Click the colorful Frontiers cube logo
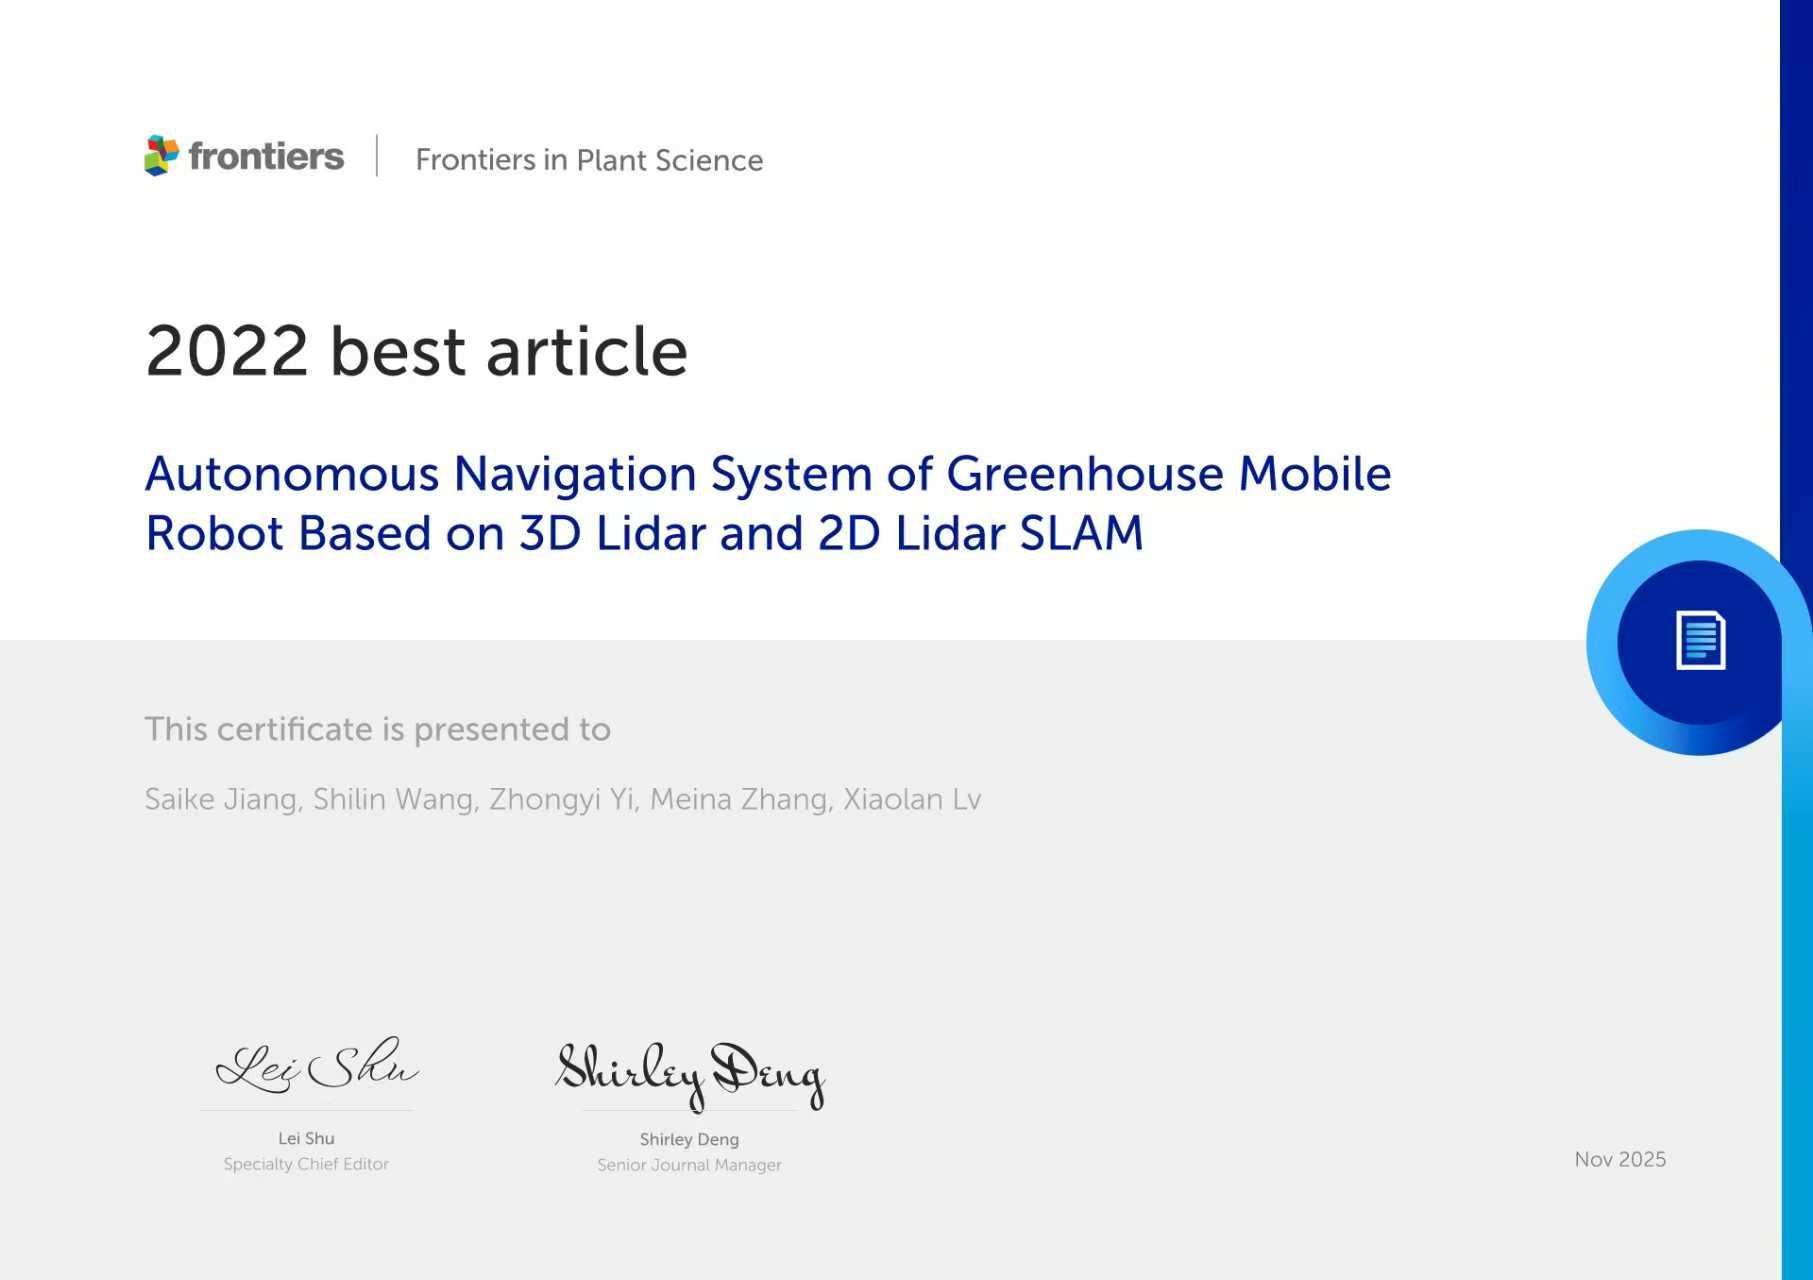The height and width of the screenshot is (1280, 1813). (161, 156)
